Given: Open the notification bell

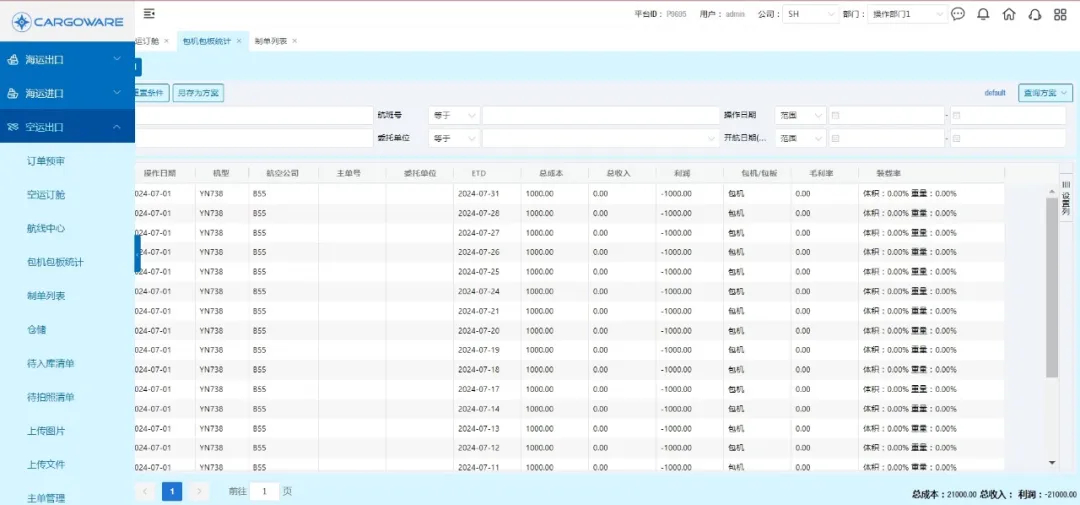Looking at the screenshot, I should (983, 14).
